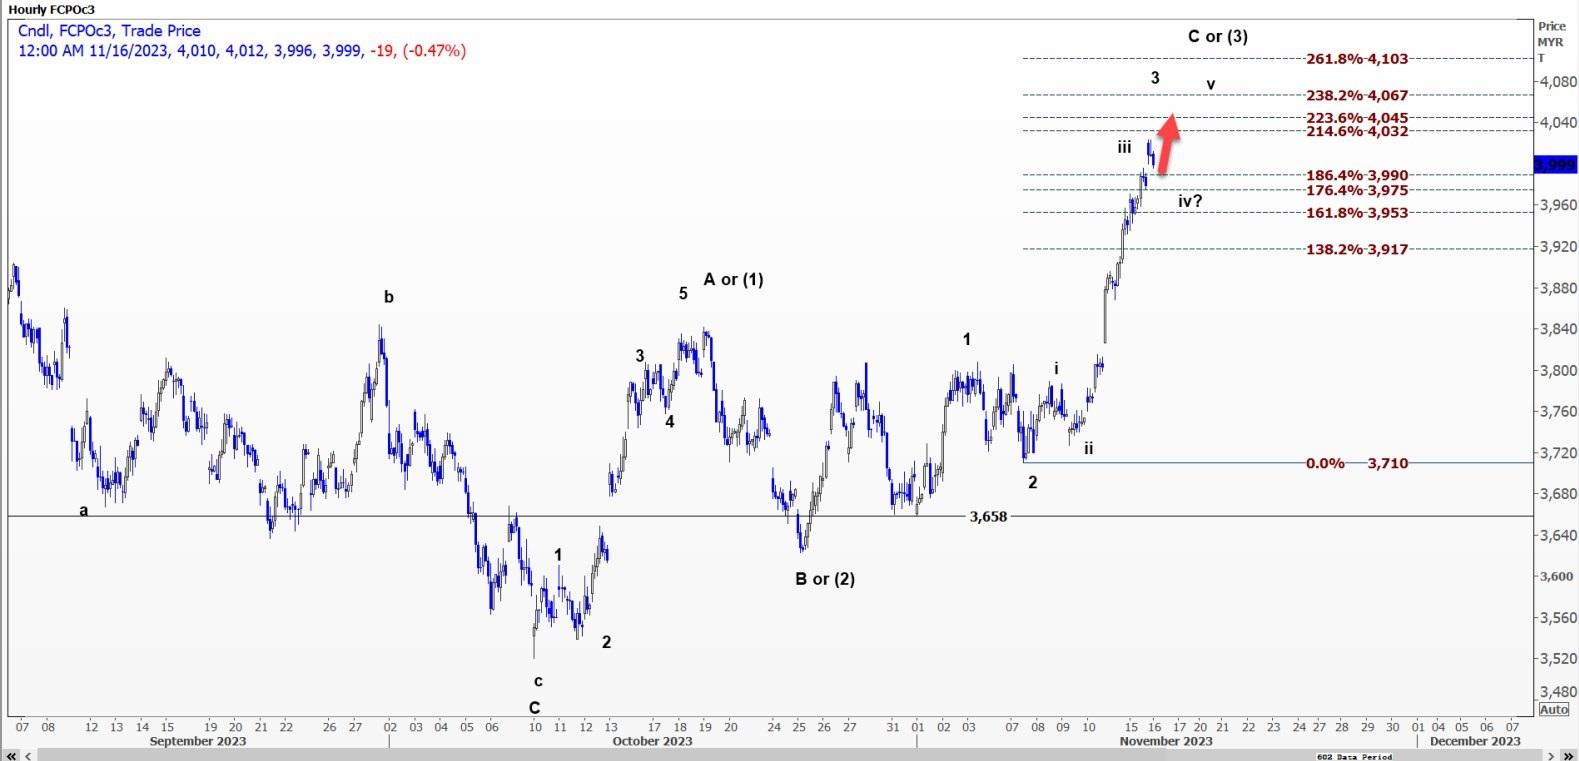
Task: Select the Cndl, FCPOc3, Trade Price legend
Action: click(x=109, y=31)
